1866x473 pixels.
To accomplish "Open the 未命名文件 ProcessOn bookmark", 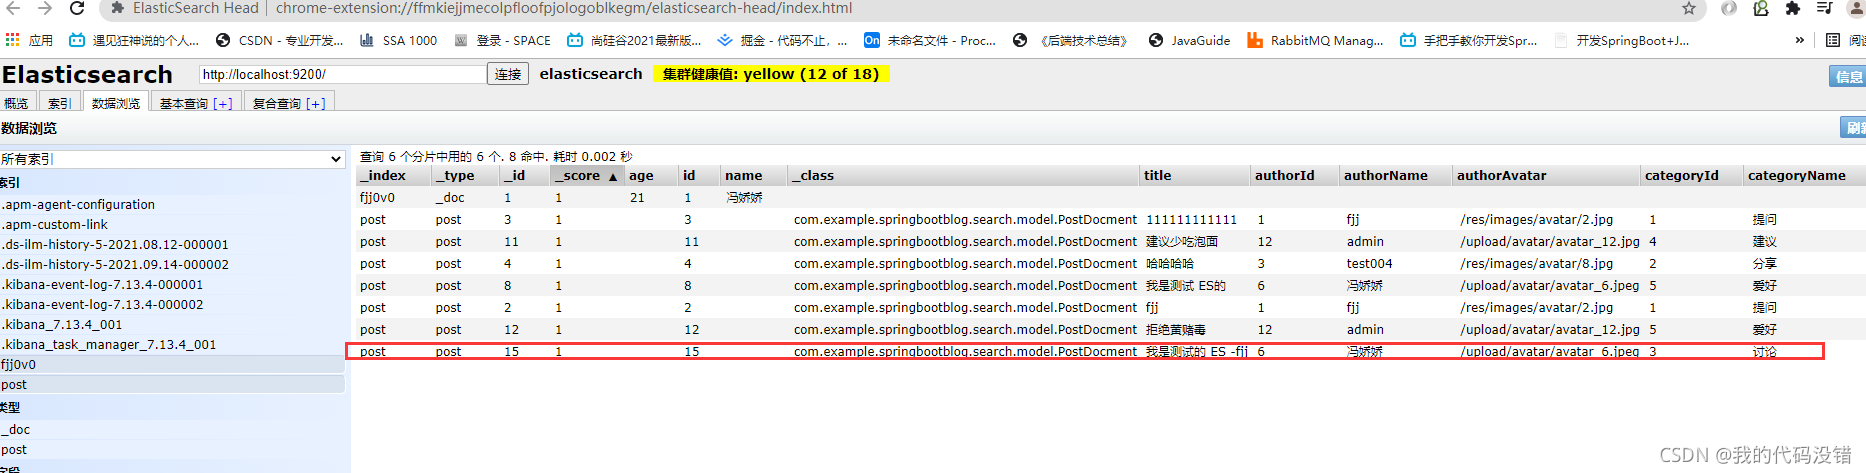I will pyautogui.click(x=930, y=40).
